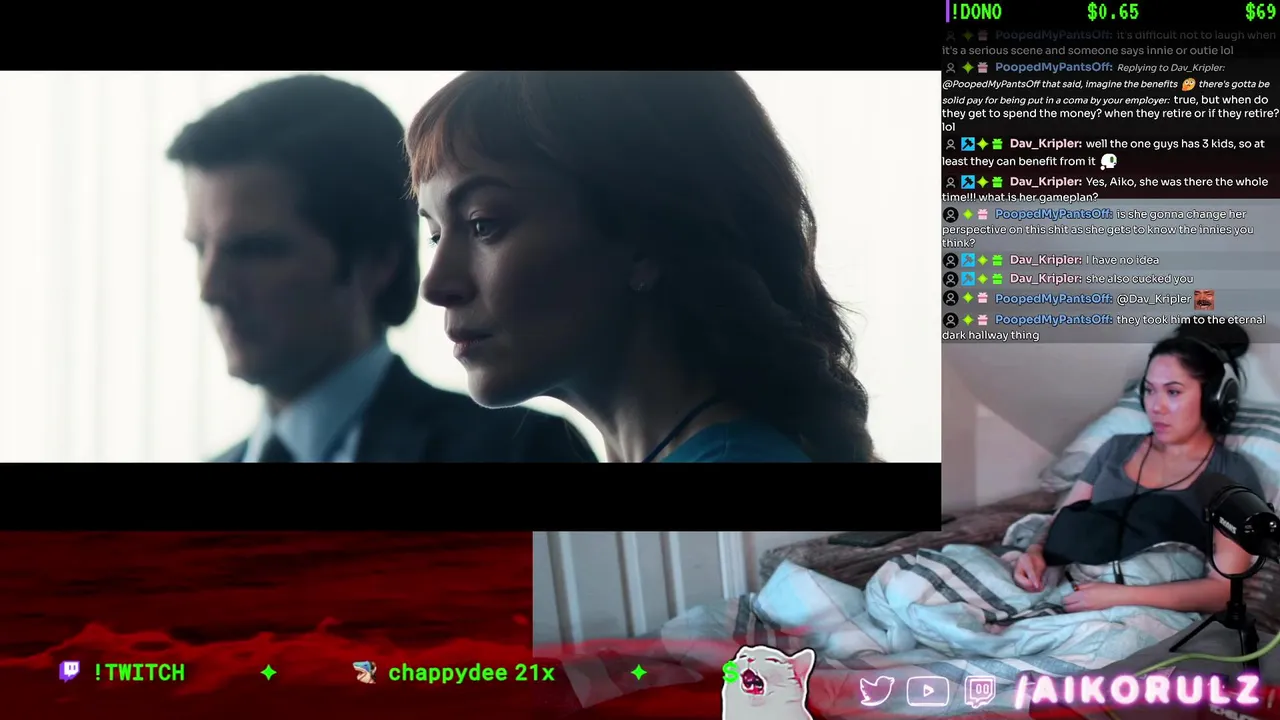The width and height of the screenshot is (1280, 720).
Task: Click the purple Twitch icon beside !TWITCH
Action: pyautogui.click(x=69, y=672)
